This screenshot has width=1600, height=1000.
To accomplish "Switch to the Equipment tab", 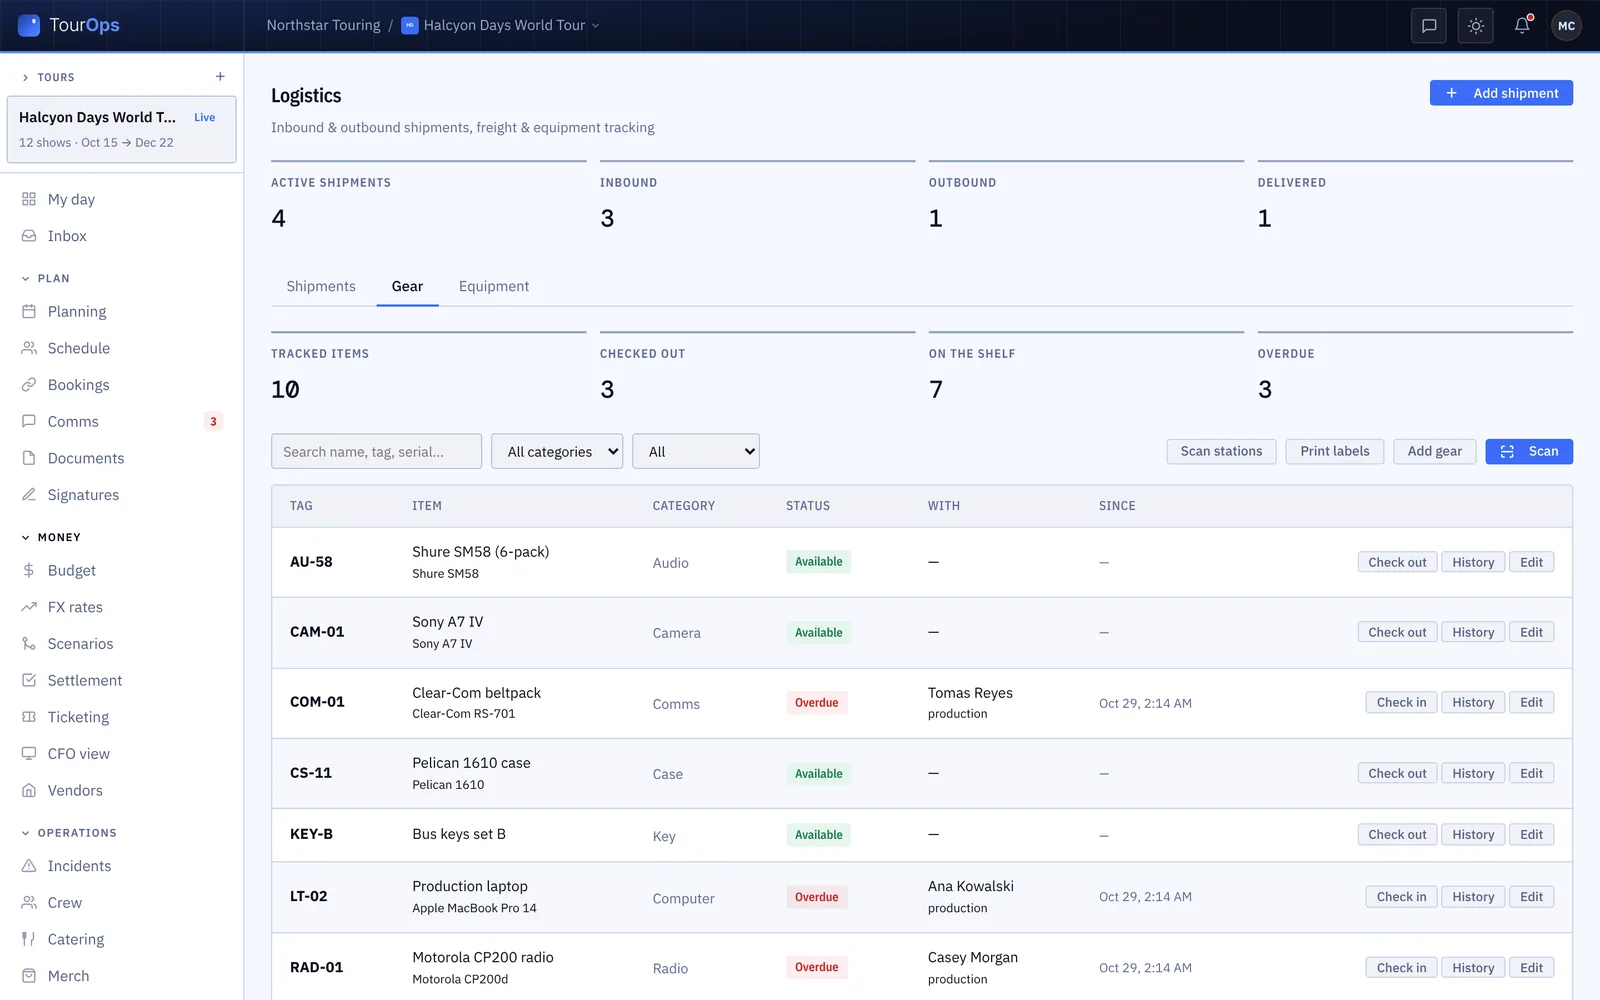I will coord(494,286).
